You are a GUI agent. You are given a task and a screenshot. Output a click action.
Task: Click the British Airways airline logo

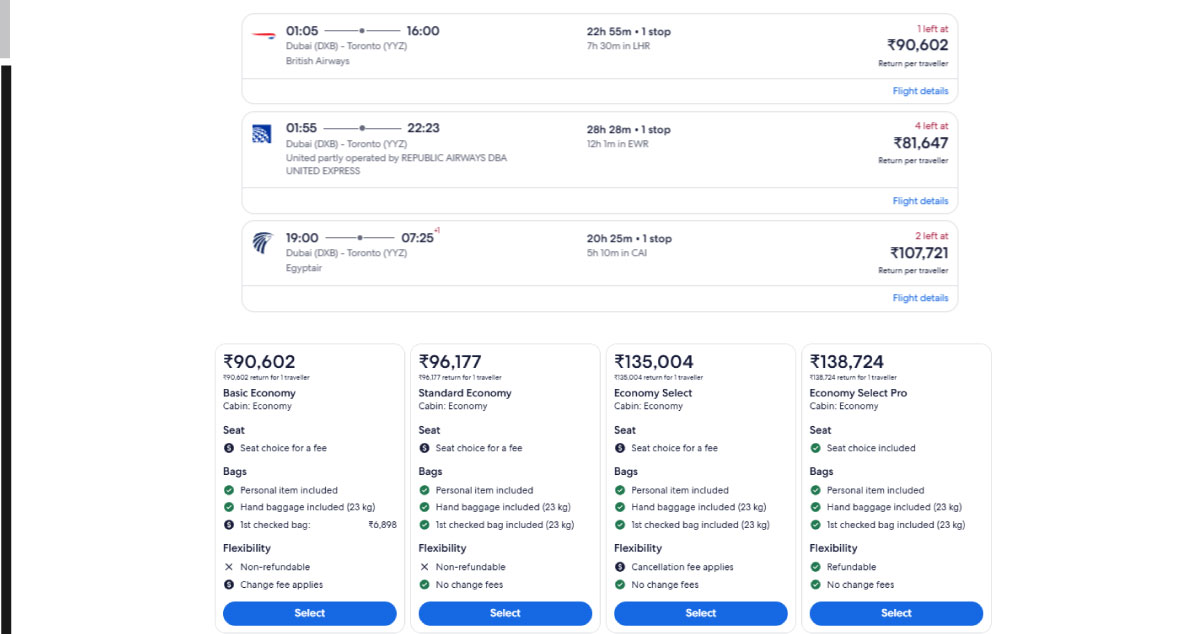[263, 32]
